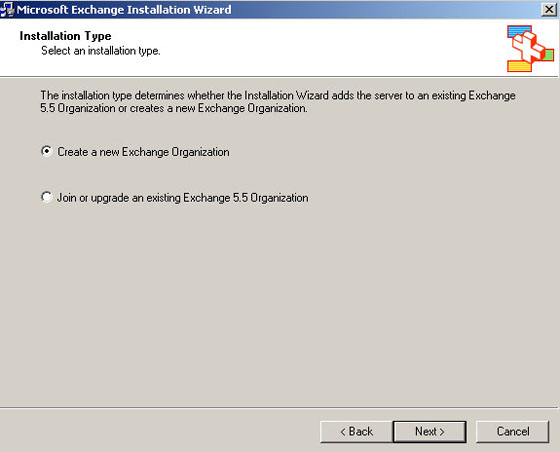Click the blue block of the Exchange logo
Screen dimensions: 560x452
pos(518,31)
